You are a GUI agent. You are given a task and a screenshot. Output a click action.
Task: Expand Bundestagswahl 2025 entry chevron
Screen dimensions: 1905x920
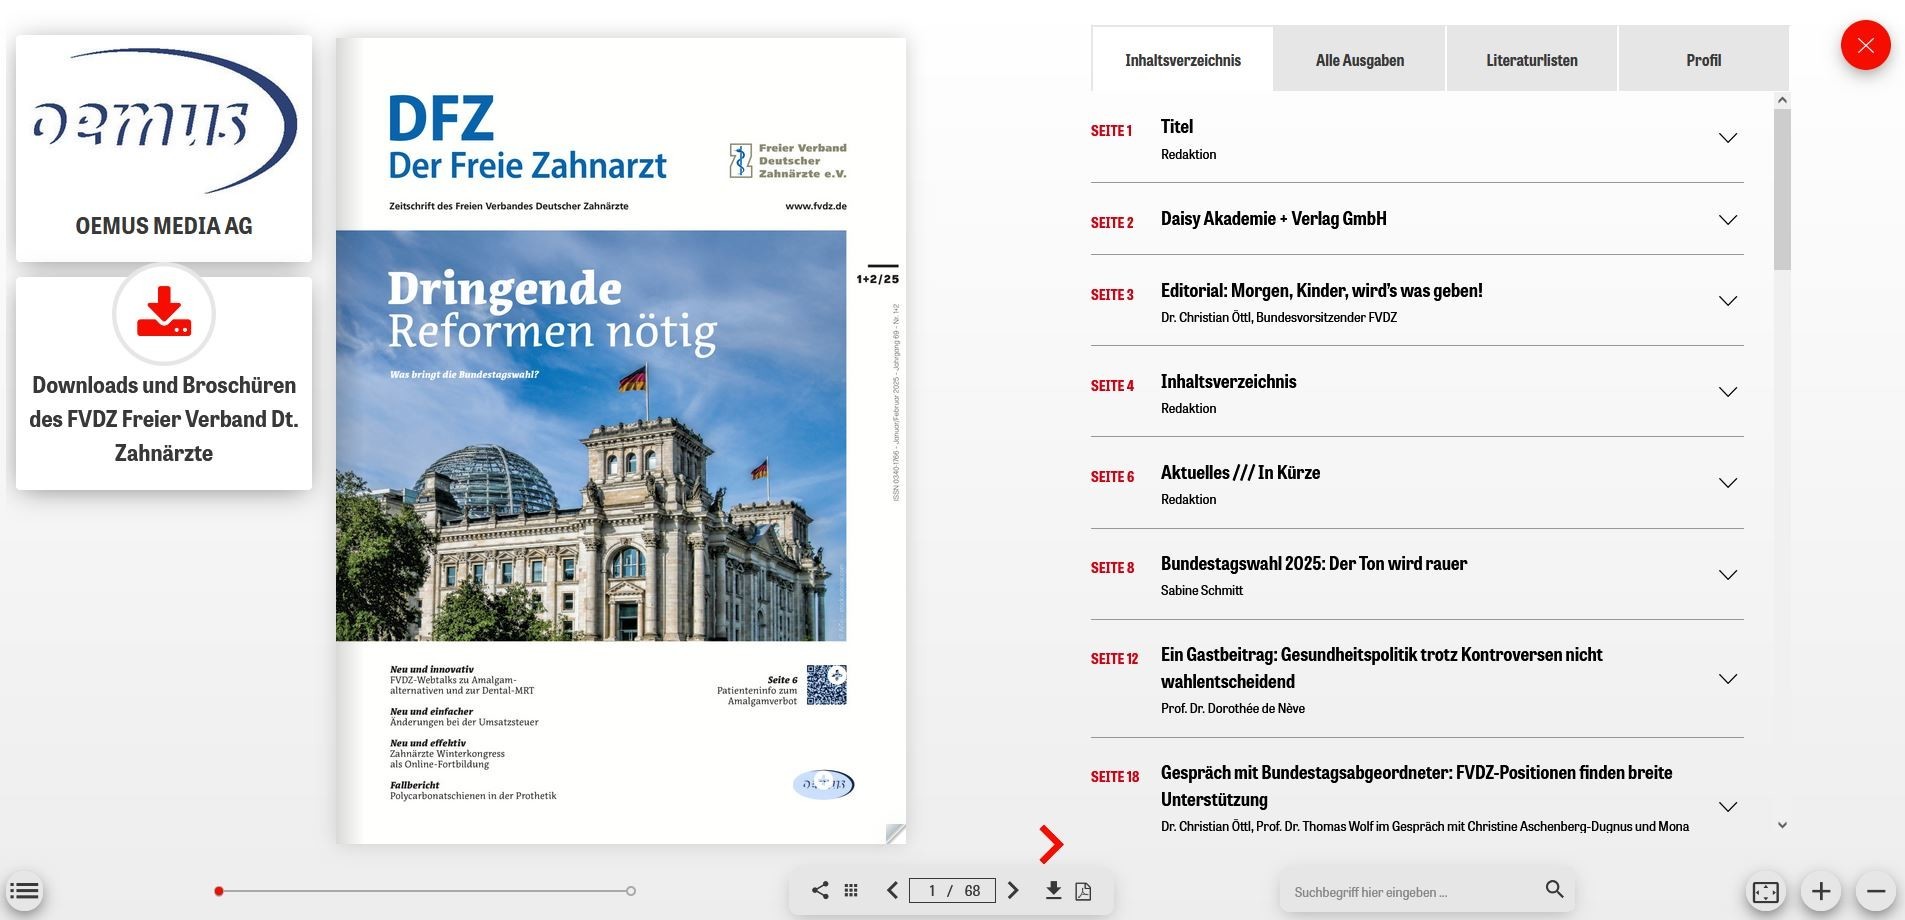pos(1728,575)
